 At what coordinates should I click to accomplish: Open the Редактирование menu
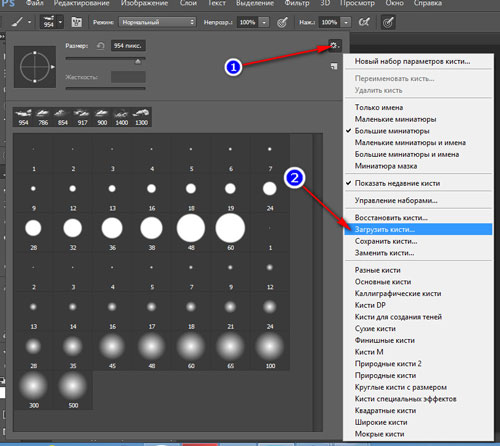(x=82, y=3)
